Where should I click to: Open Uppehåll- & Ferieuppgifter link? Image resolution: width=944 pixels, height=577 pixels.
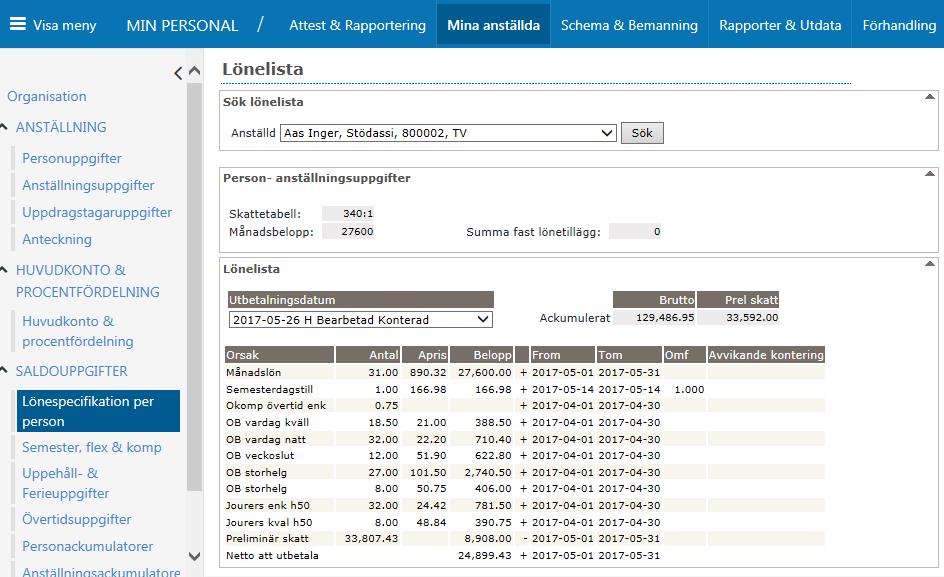[66, 483]
